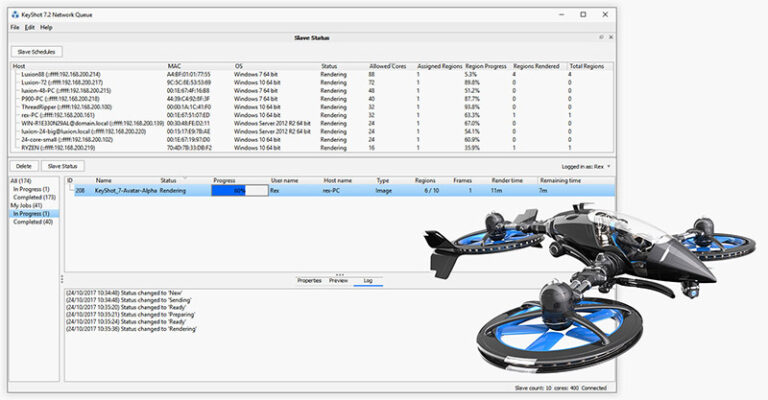
Task: Switch to the Properties tab
Action: [310, 281]
